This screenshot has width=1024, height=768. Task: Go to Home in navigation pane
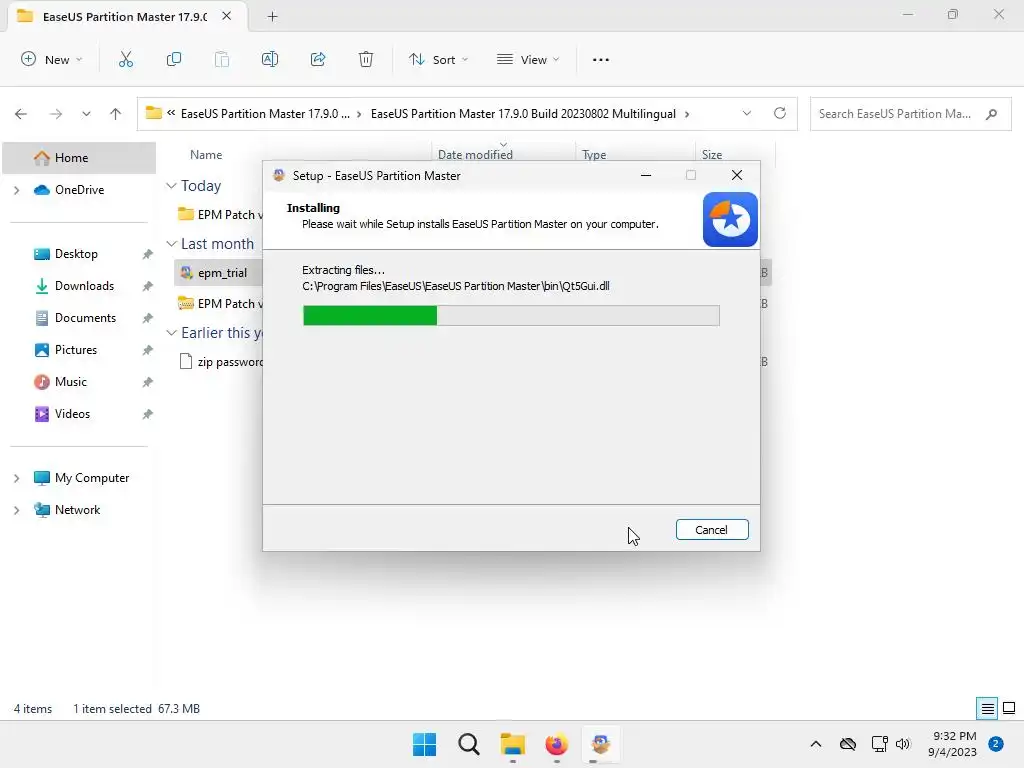pyautogui.click(x=79, y=158)
